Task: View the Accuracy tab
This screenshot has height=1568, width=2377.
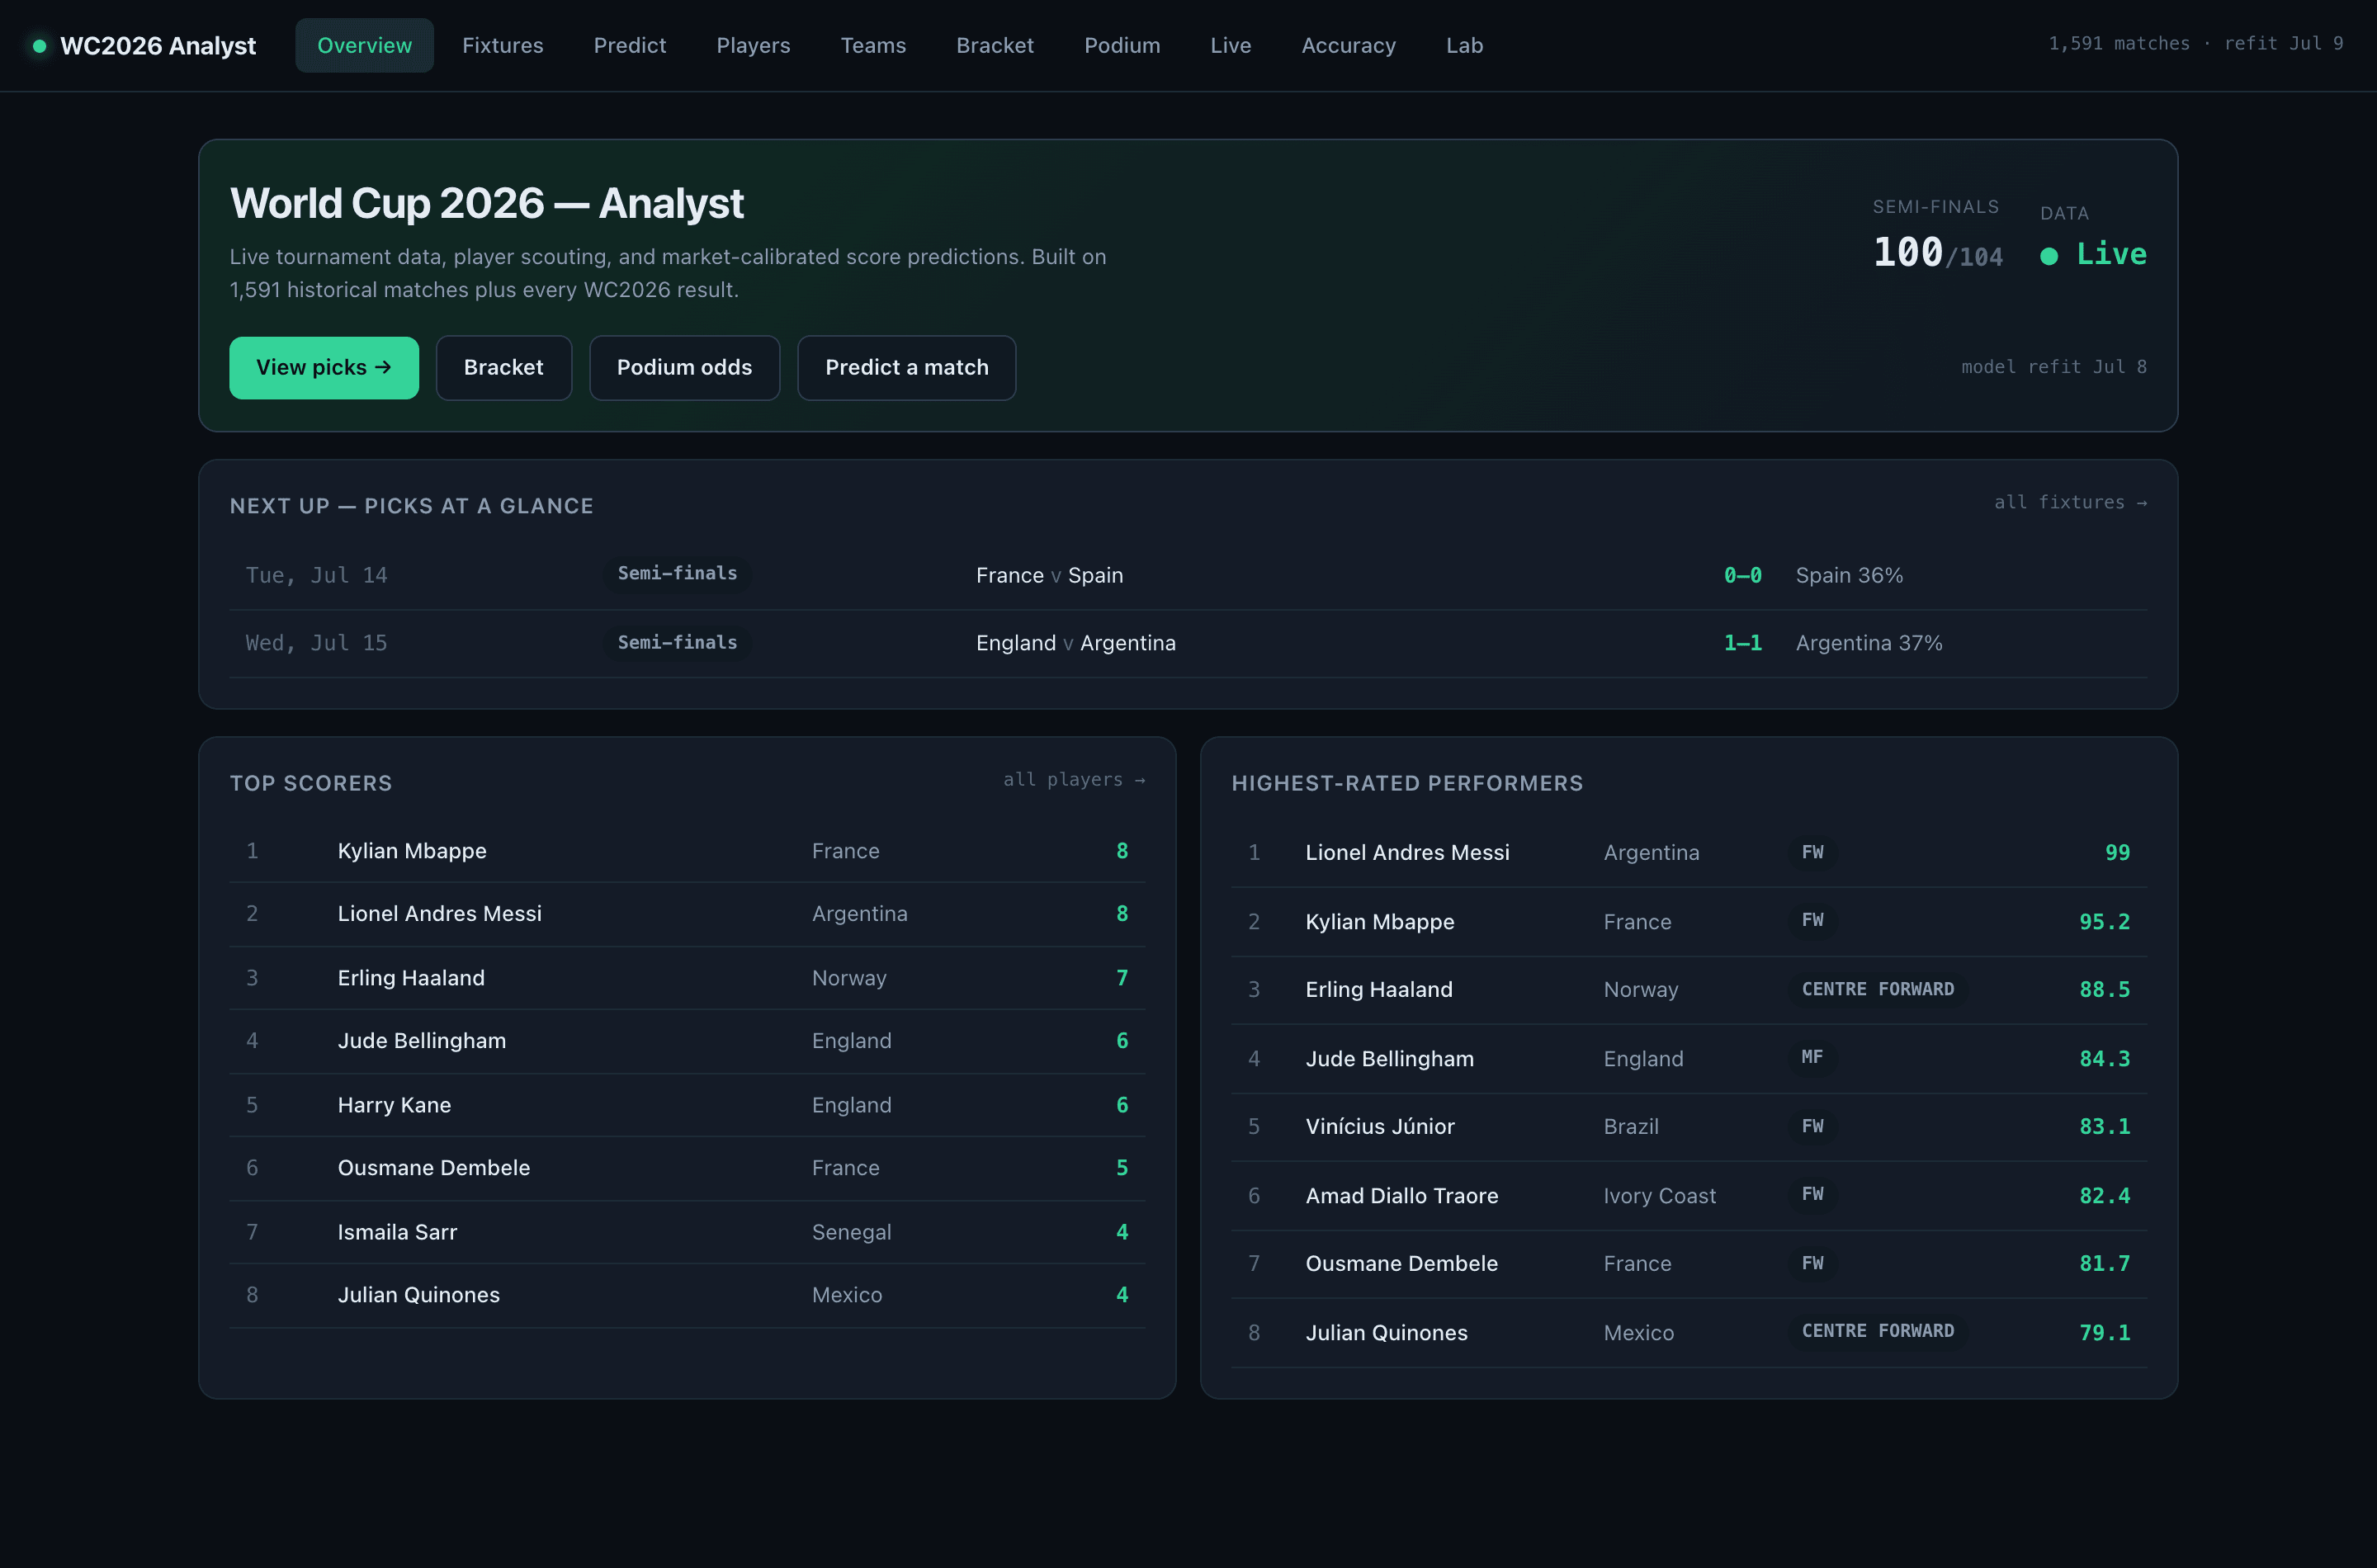Action: coord(1348,45)
